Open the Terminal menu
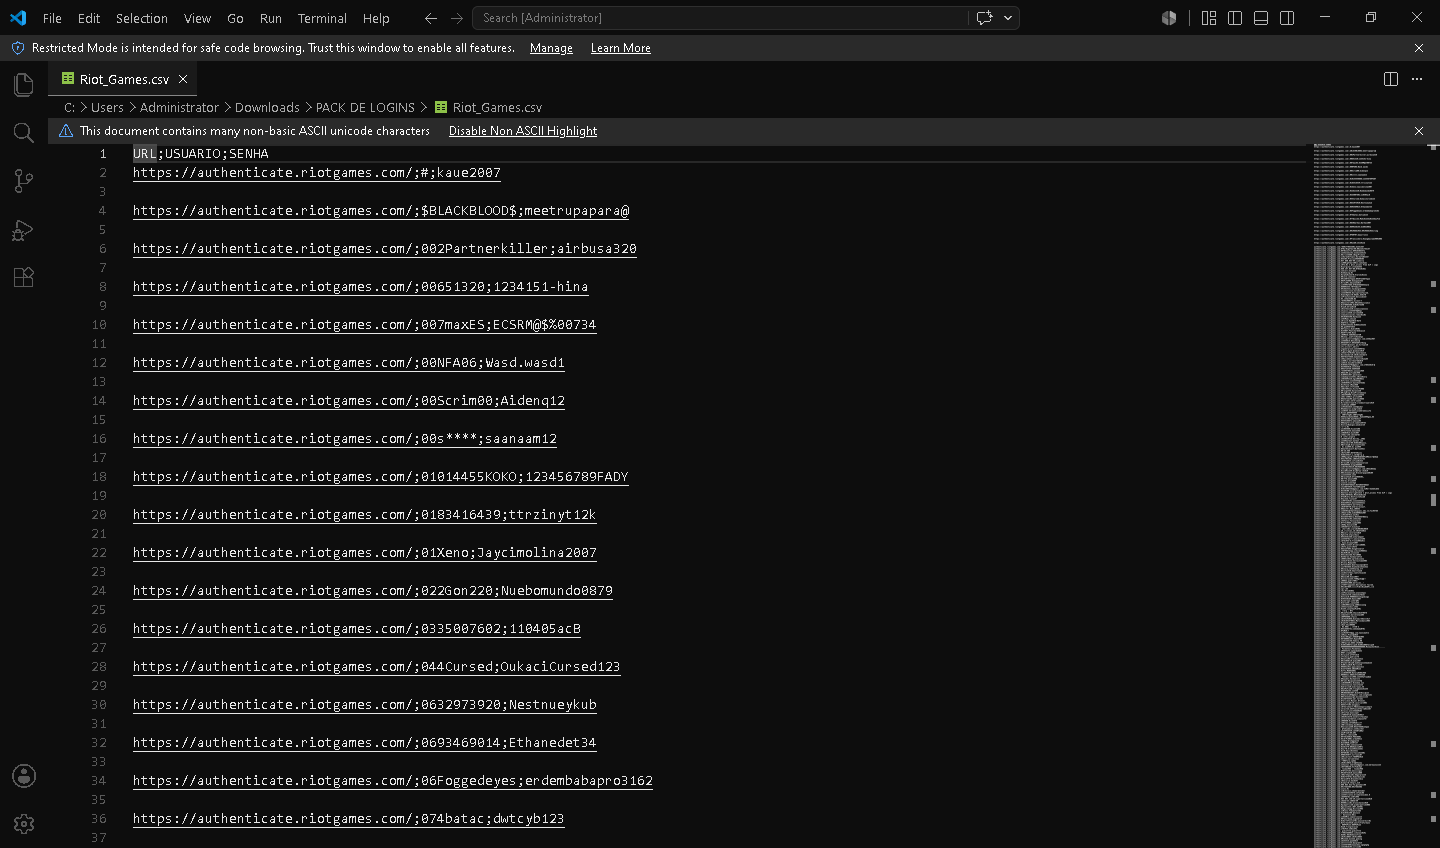 point(322,18)
